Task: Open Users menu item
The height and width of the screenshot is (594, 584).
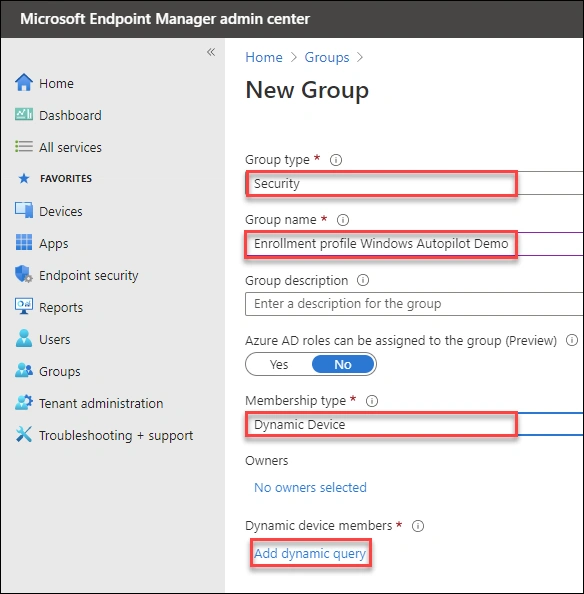Action: pos(55,339)
